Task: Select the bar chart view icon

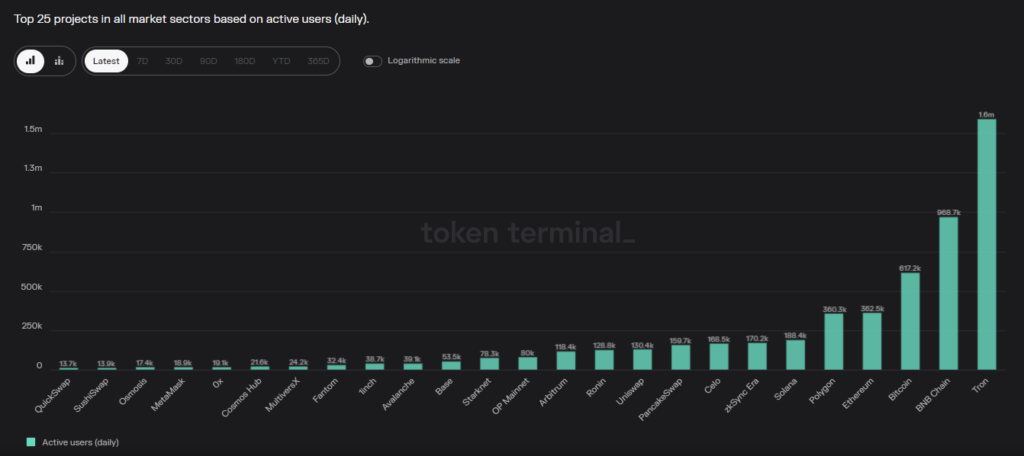Action: pos(31,61)
